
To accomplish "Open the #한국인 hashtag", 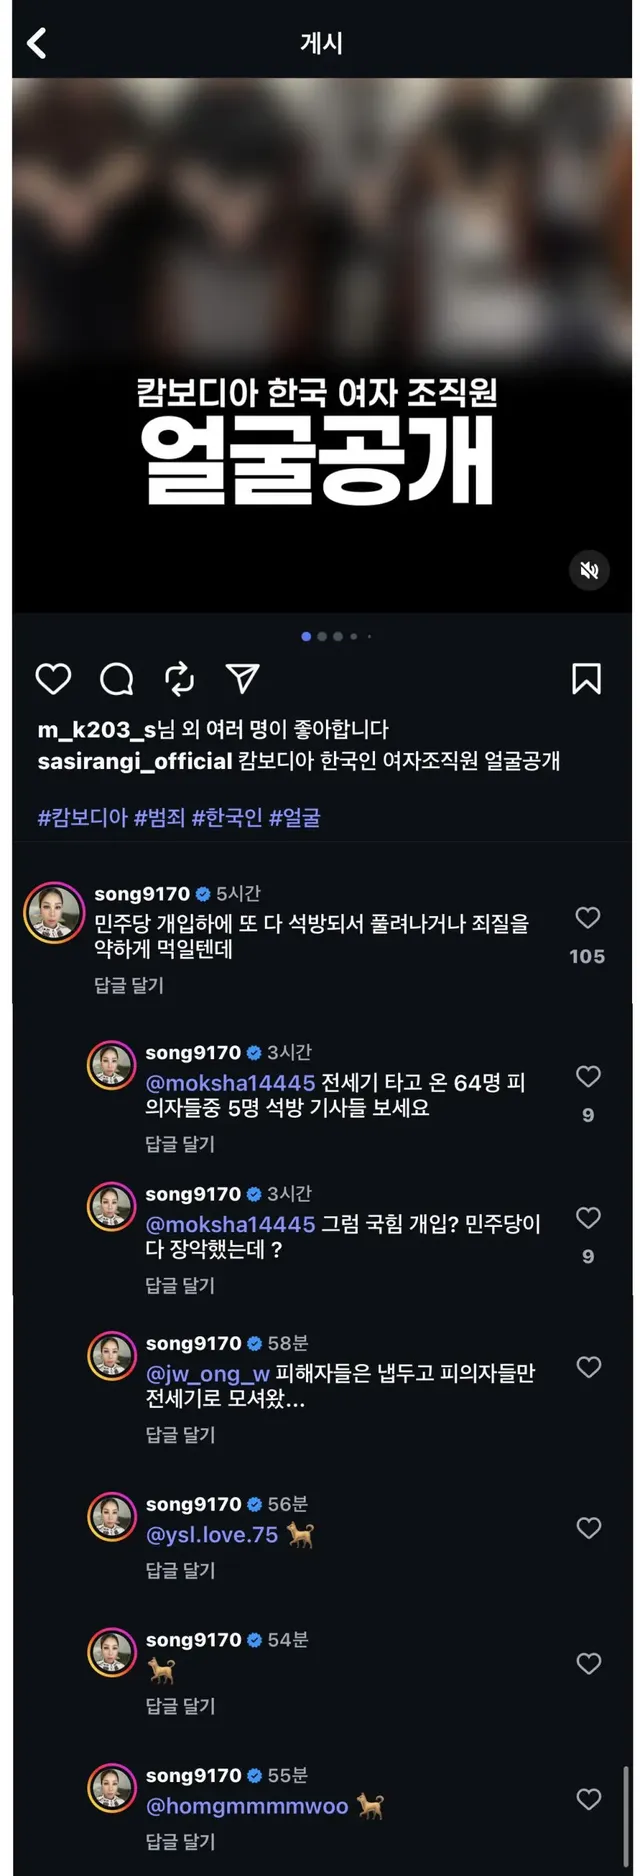I will pos(227,818).
